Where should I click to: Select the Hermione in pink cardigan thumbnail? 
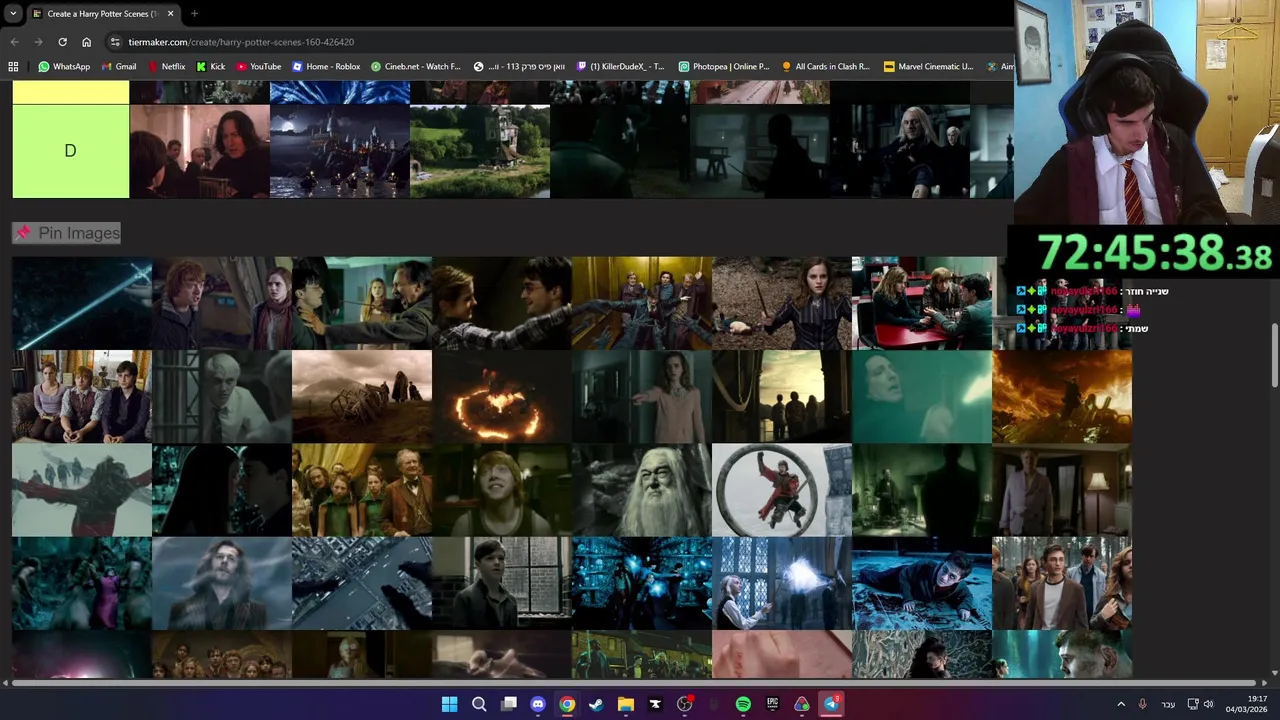click(642, 397)
